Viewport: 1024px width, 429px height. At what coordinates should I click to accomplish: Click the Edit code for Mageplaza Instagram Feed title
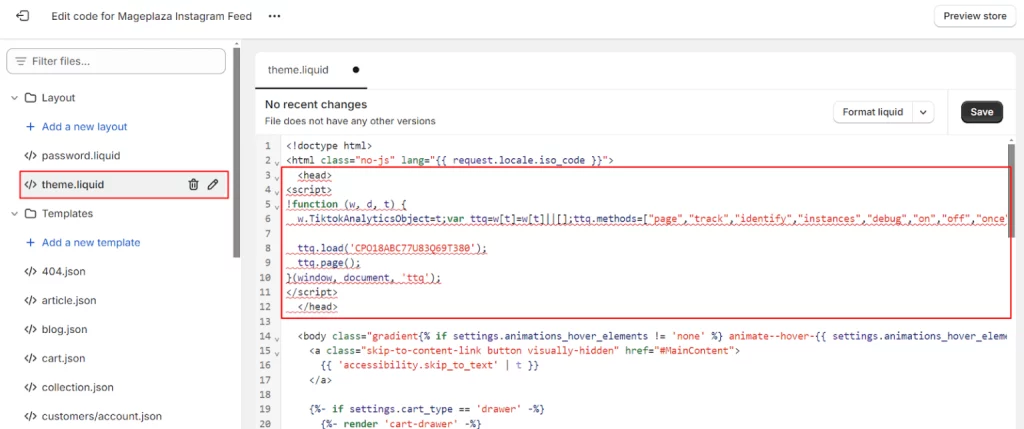tap(152, 16)
